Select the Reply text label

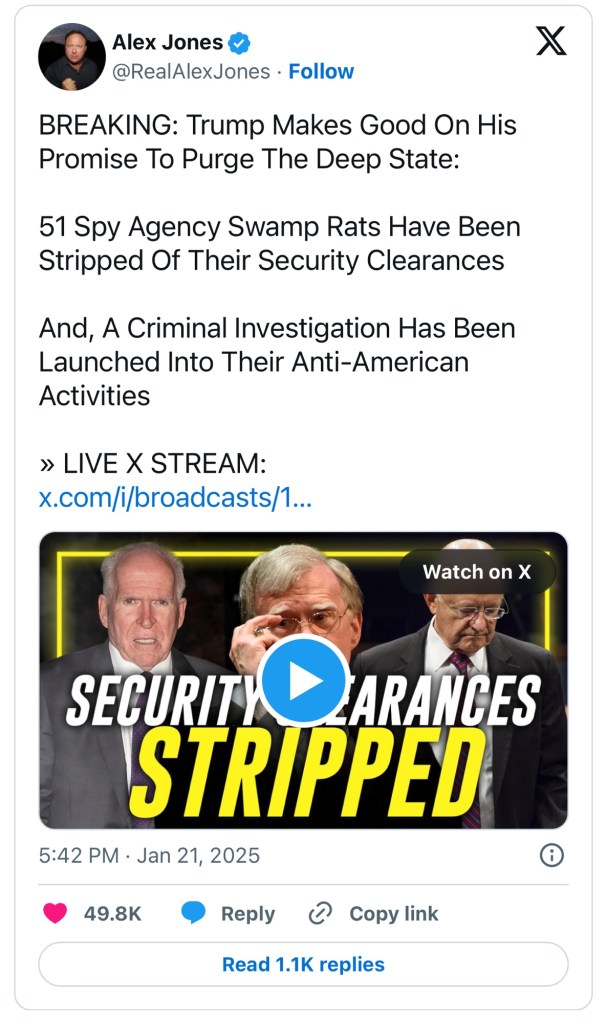(247, 913)
